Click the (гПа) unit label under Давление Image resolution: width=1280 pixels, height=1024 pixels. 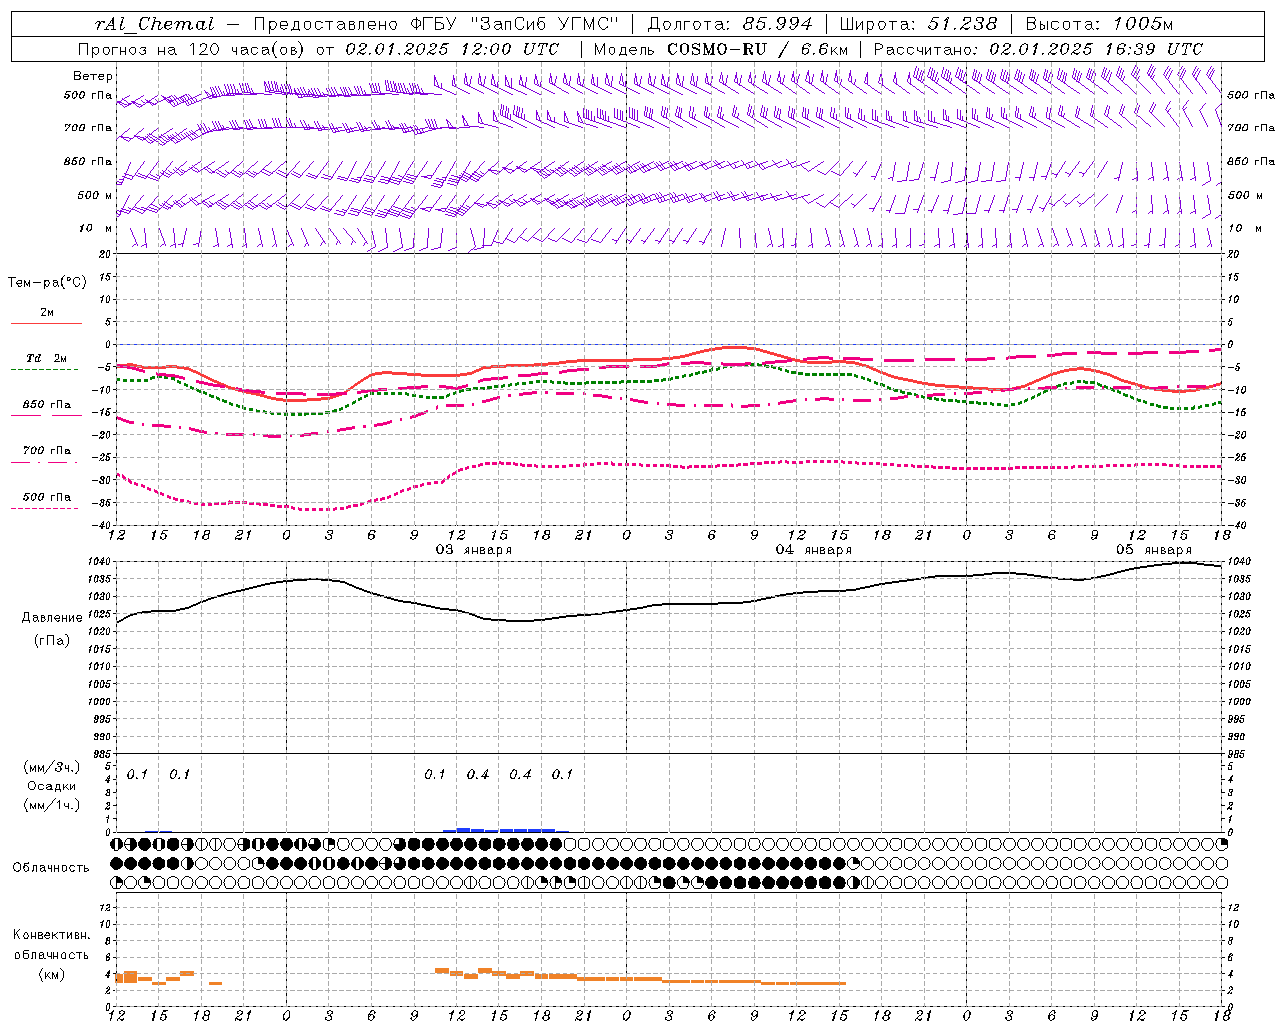pyautogui.click(x=52, y=641)
